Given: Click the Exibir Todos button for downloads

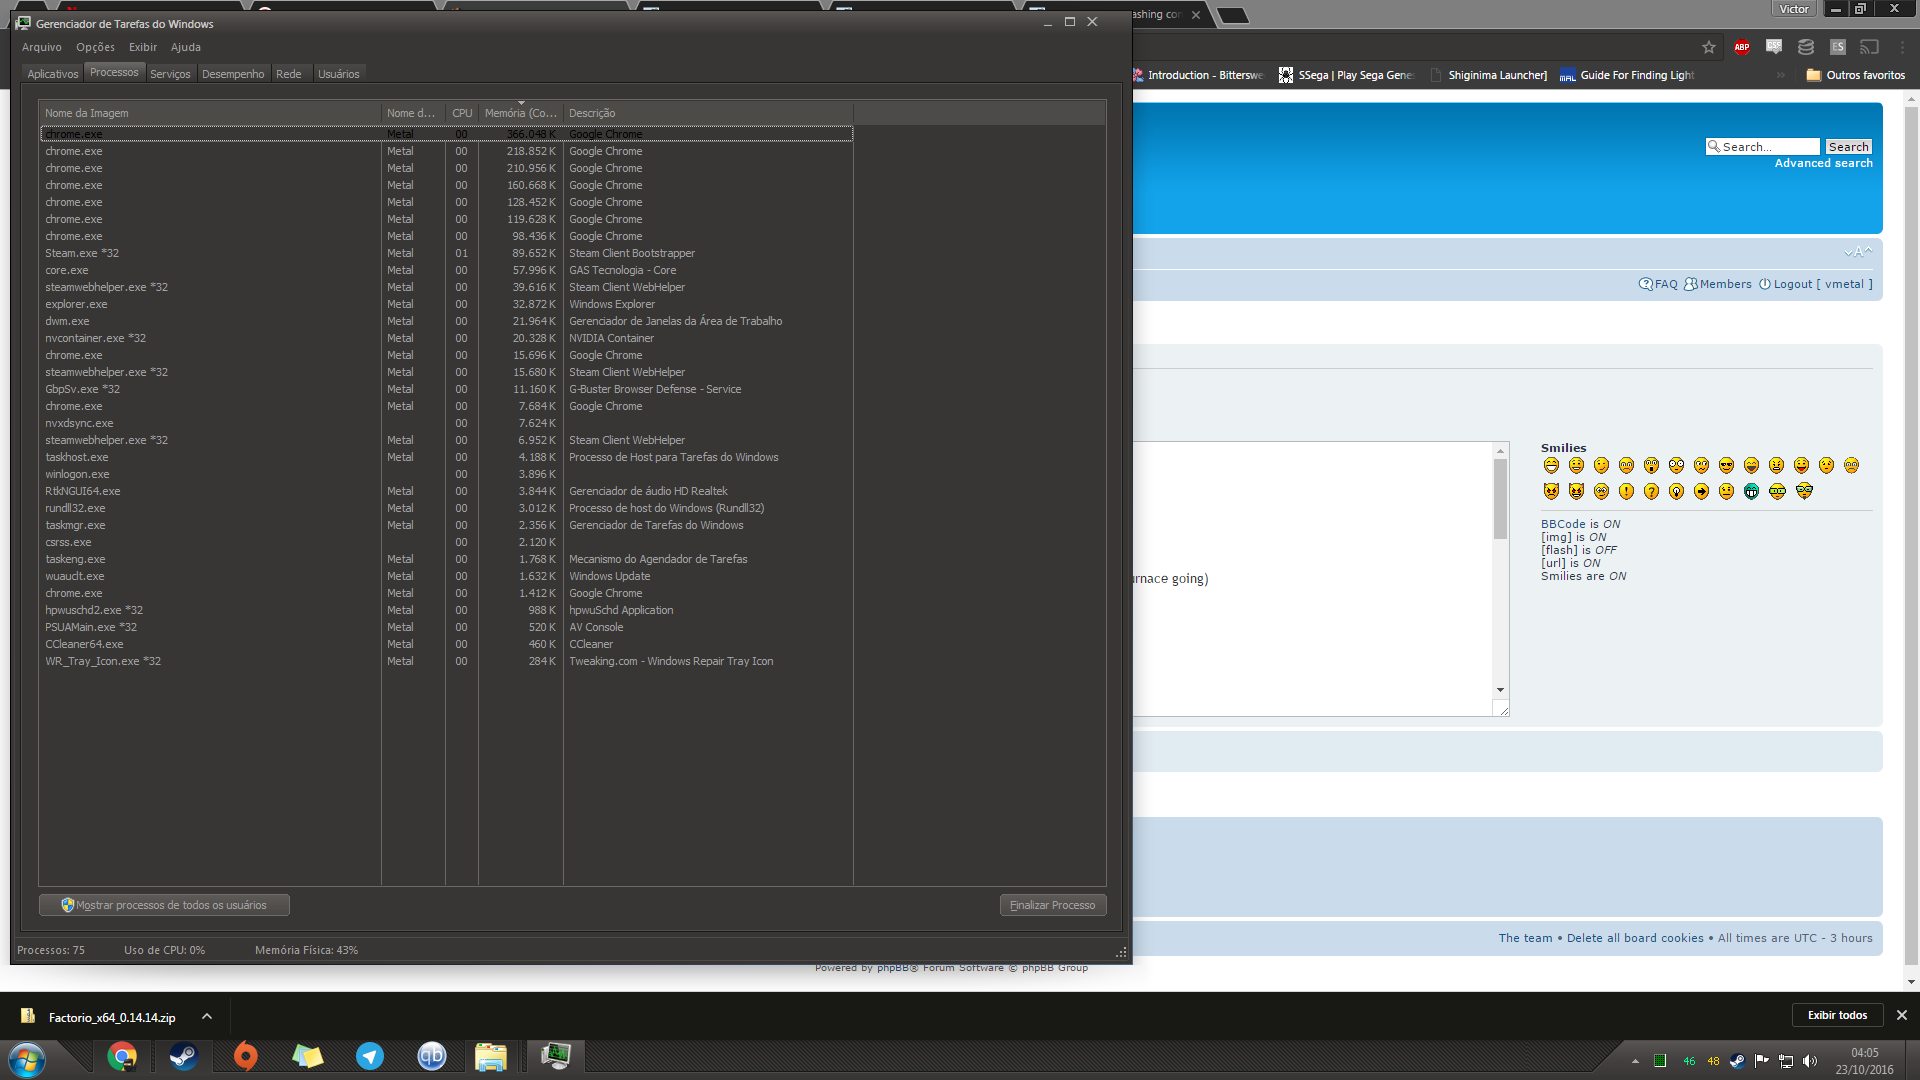Looking at the screenshot, I should (x=1837, y=1015).
